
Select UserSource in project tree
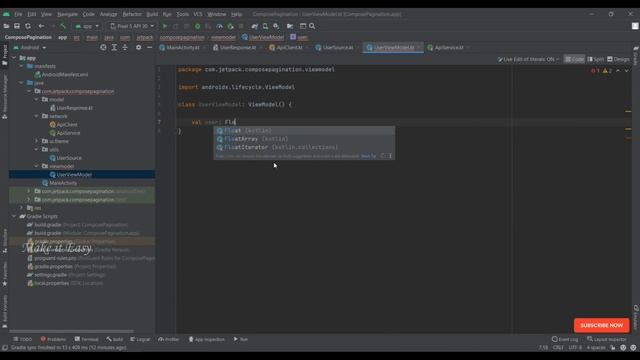[x=66, y=158]
